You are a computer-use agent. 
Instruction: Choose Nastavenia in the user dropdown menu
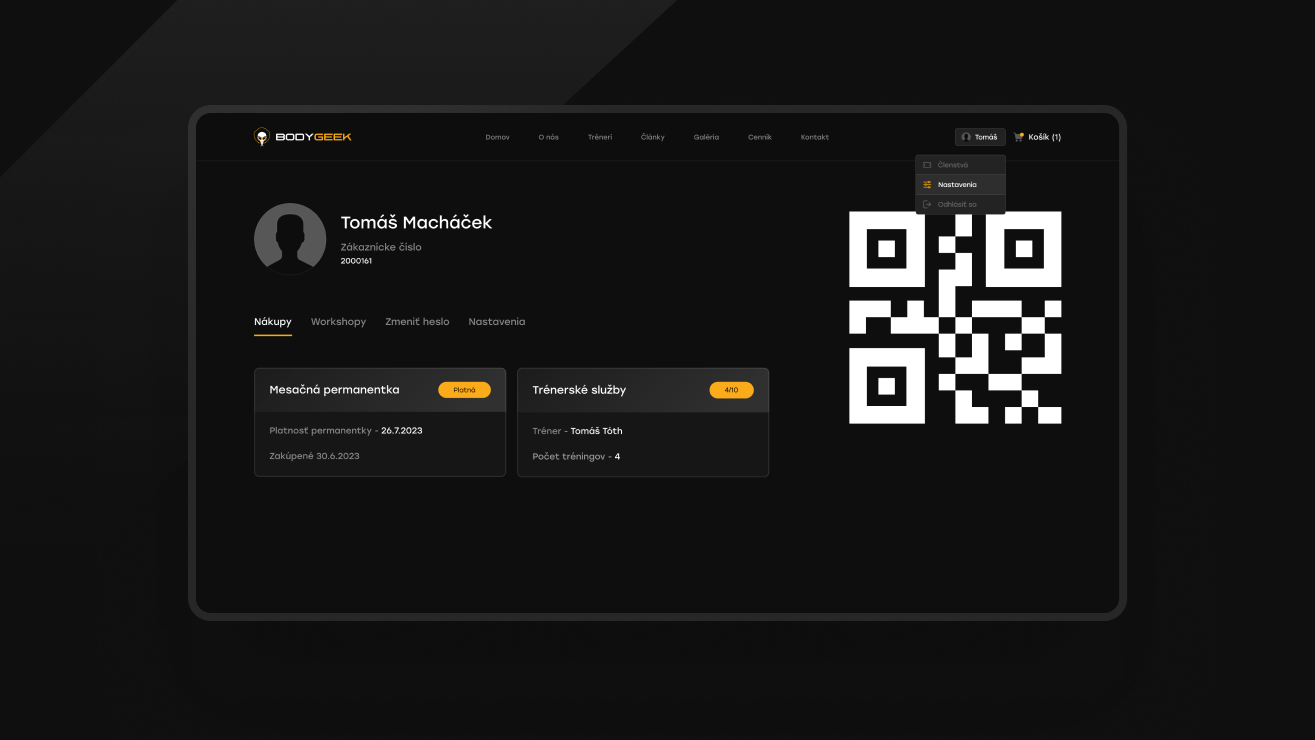(x=960, y=185)
